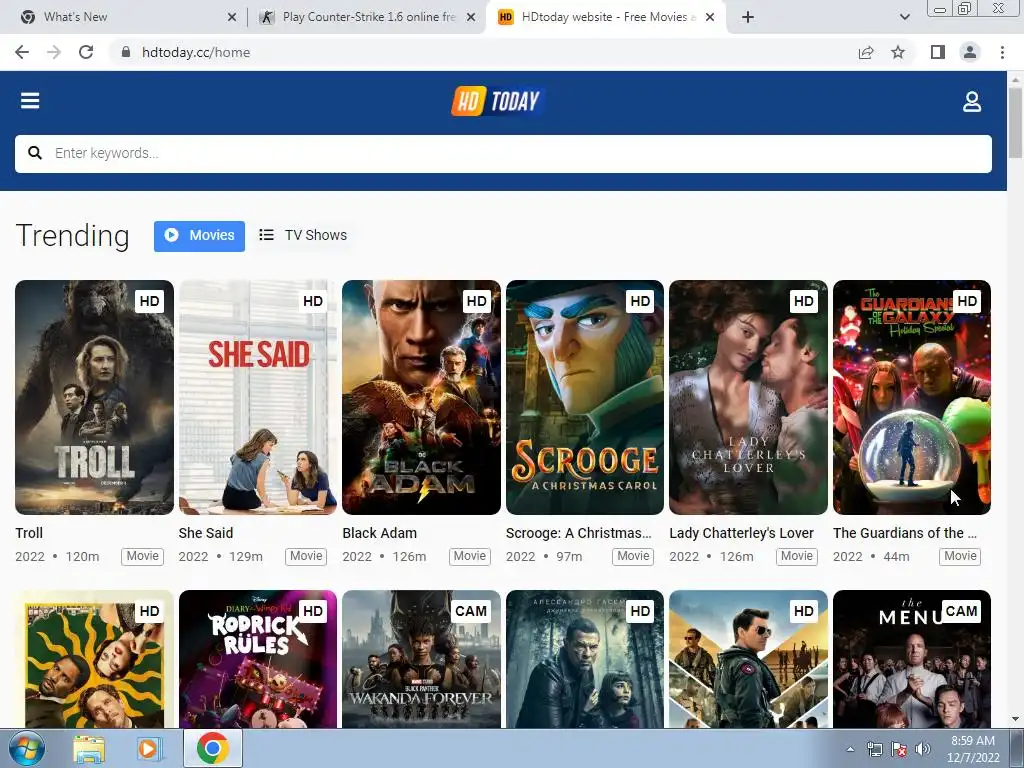Open The Menu poster

pyautogui.click(x=912, y=659)
